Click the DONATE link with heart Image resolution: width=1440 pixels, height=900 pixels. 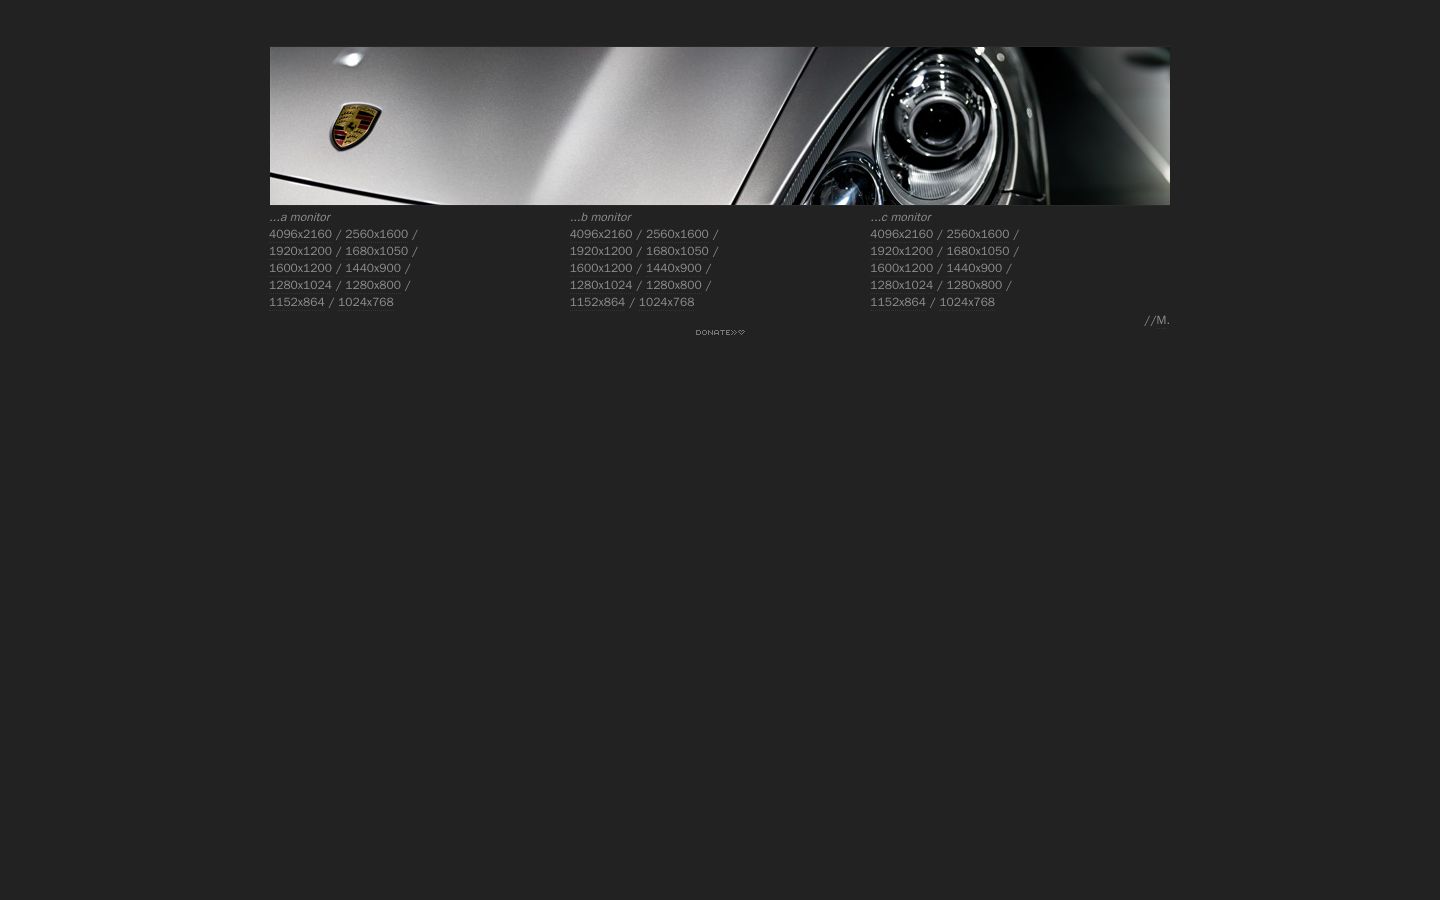click(720, 332)
